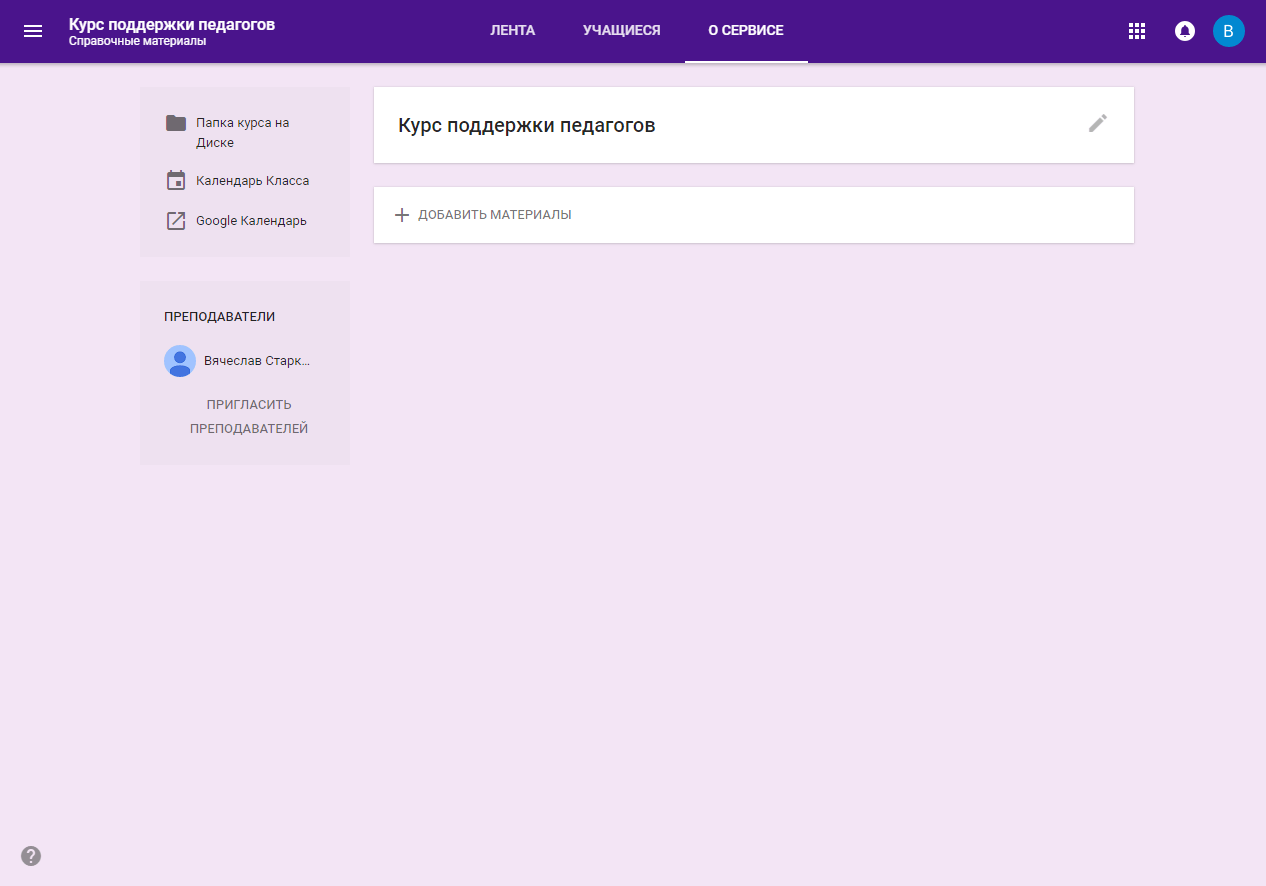This screenshot has width=1266, height=886.
Task: Switch to the ЛЕНТА tab
Action: click(512, 31)
